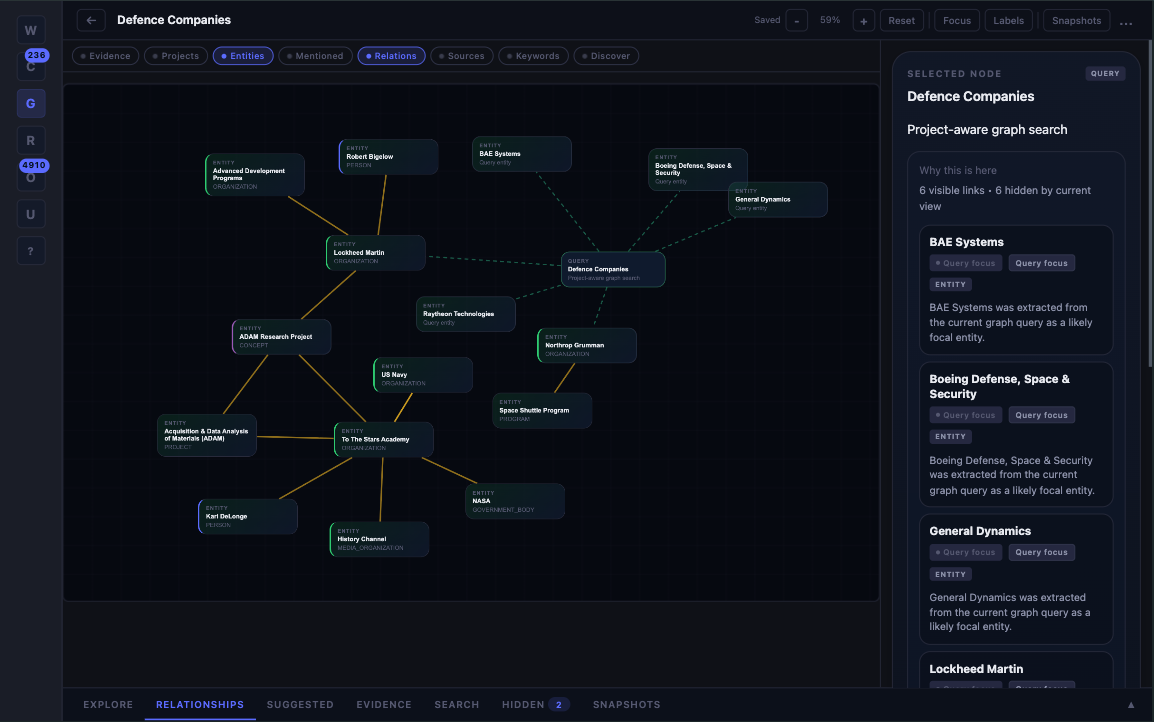The width and height of the screenshot is (1154, 722).
Task: Toggle the Discover filter chip
Action: tap(606, 56)
